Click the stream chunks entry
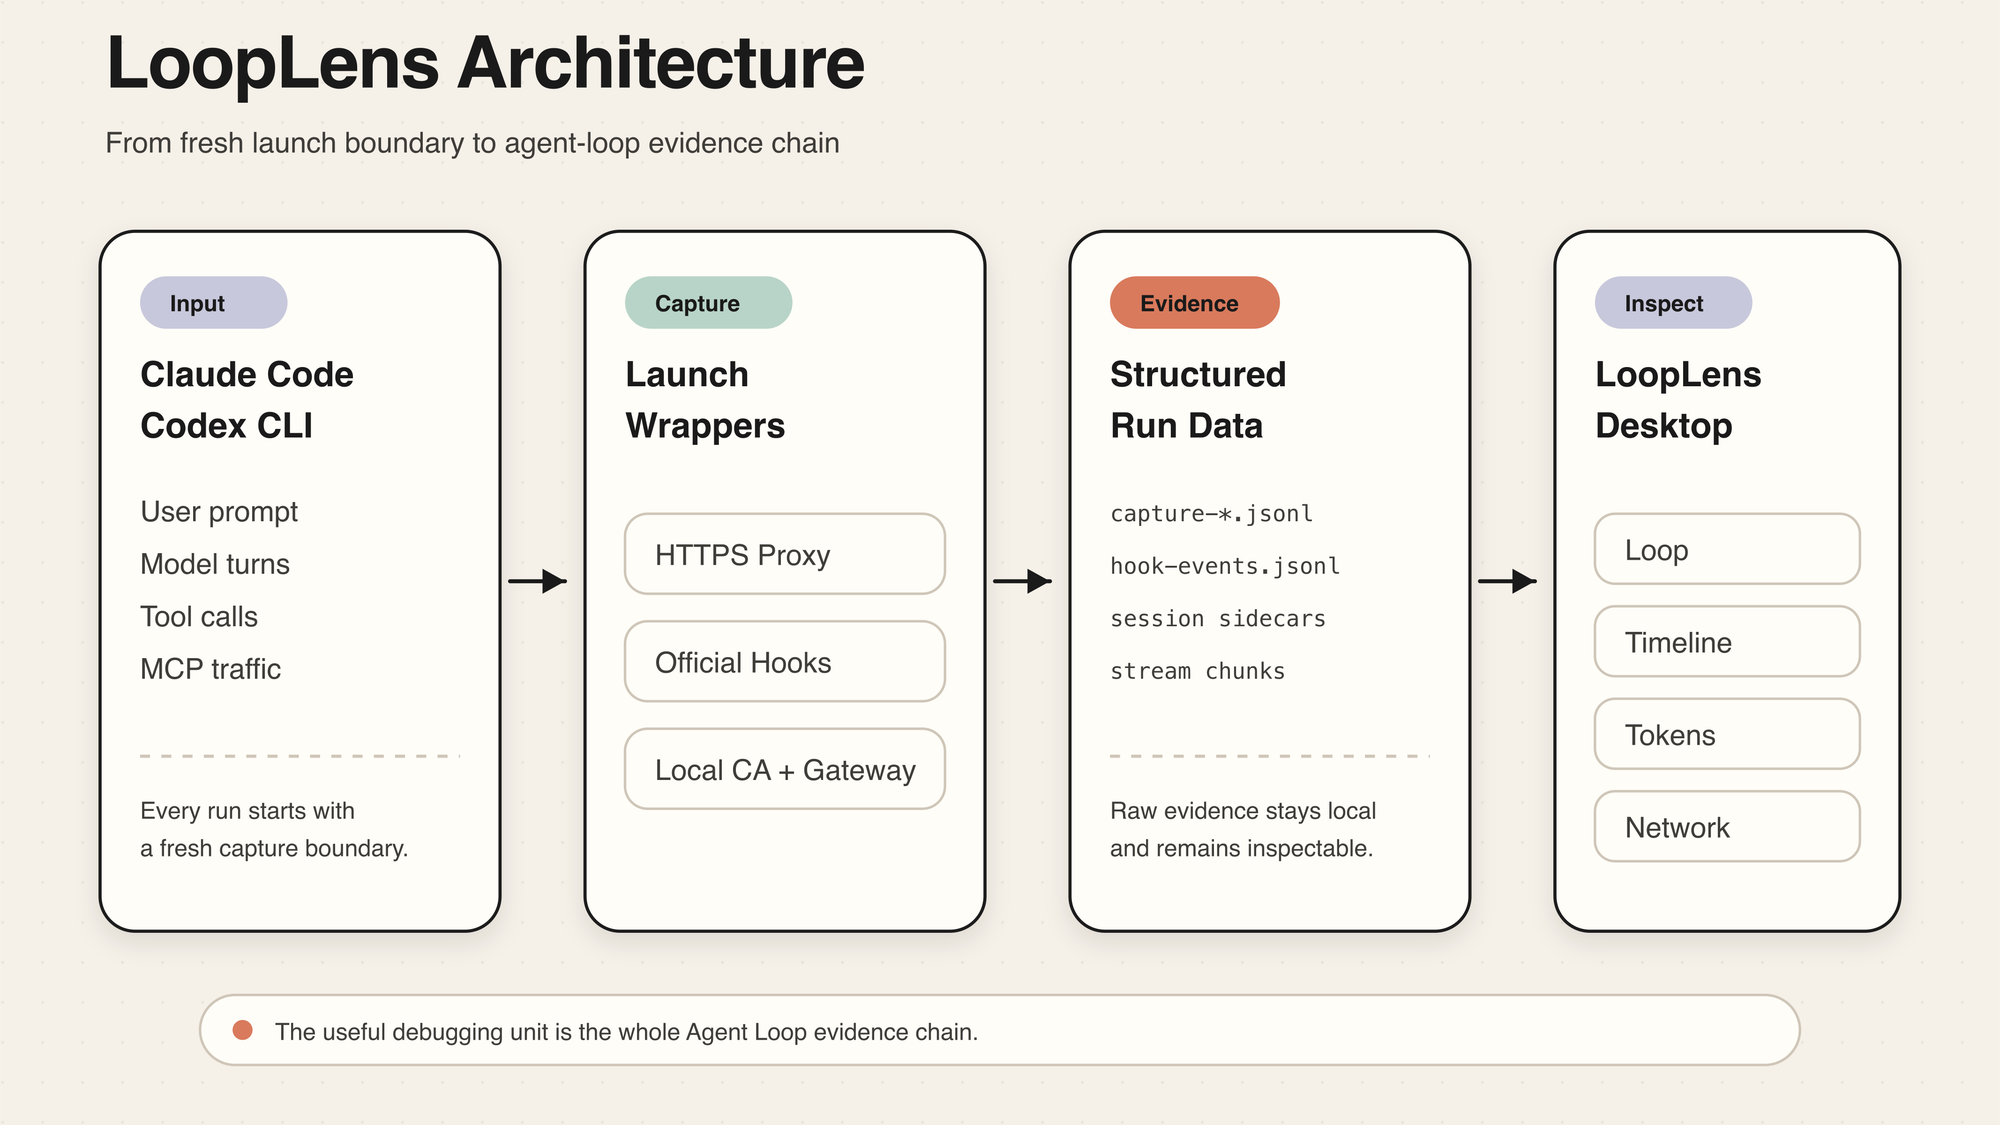 tap(1197, 671)
